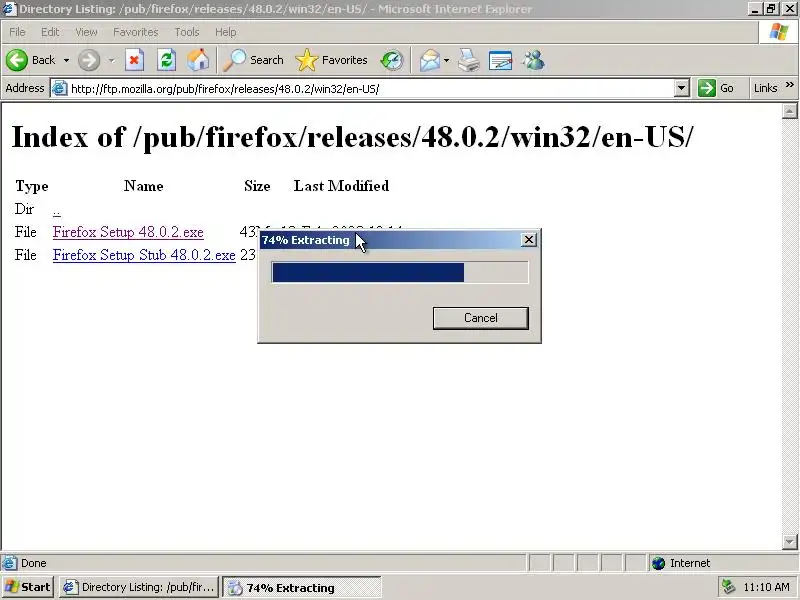Open the Edit menu
The width and height of the screenshot is (800, 600).
point(50,32)
